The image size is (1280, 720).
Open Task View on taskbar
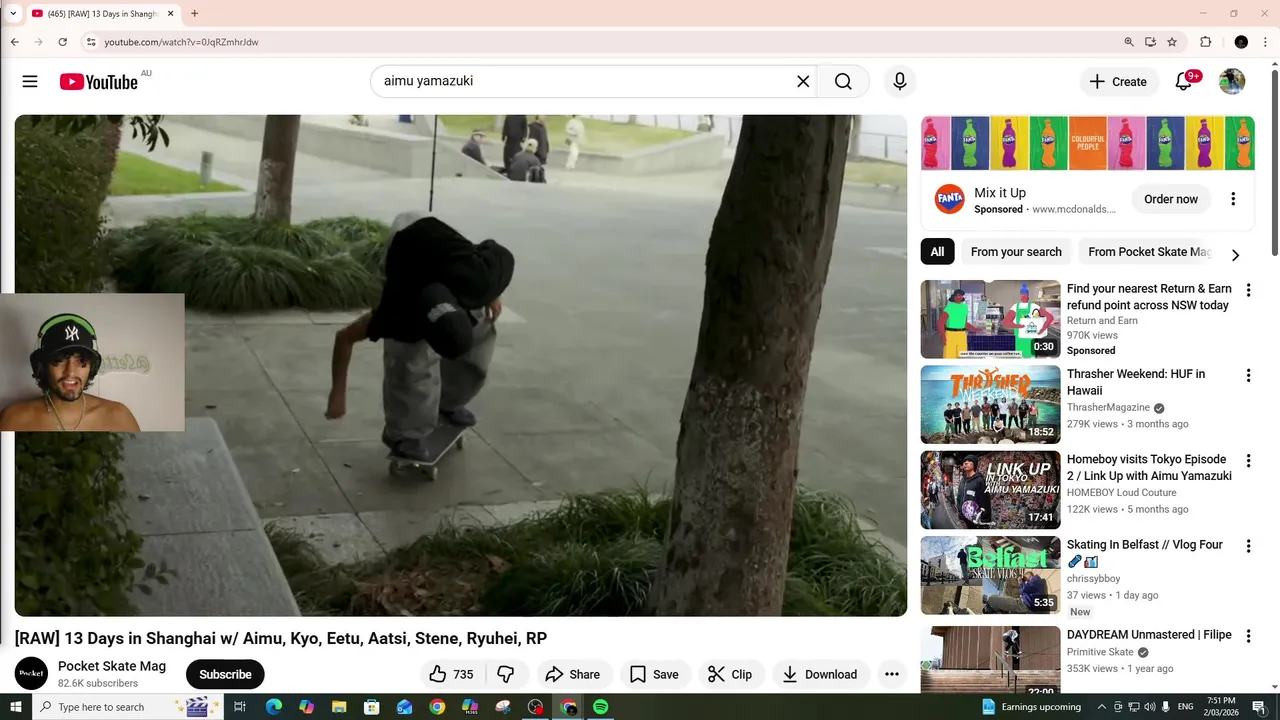[x=240, y=707]
